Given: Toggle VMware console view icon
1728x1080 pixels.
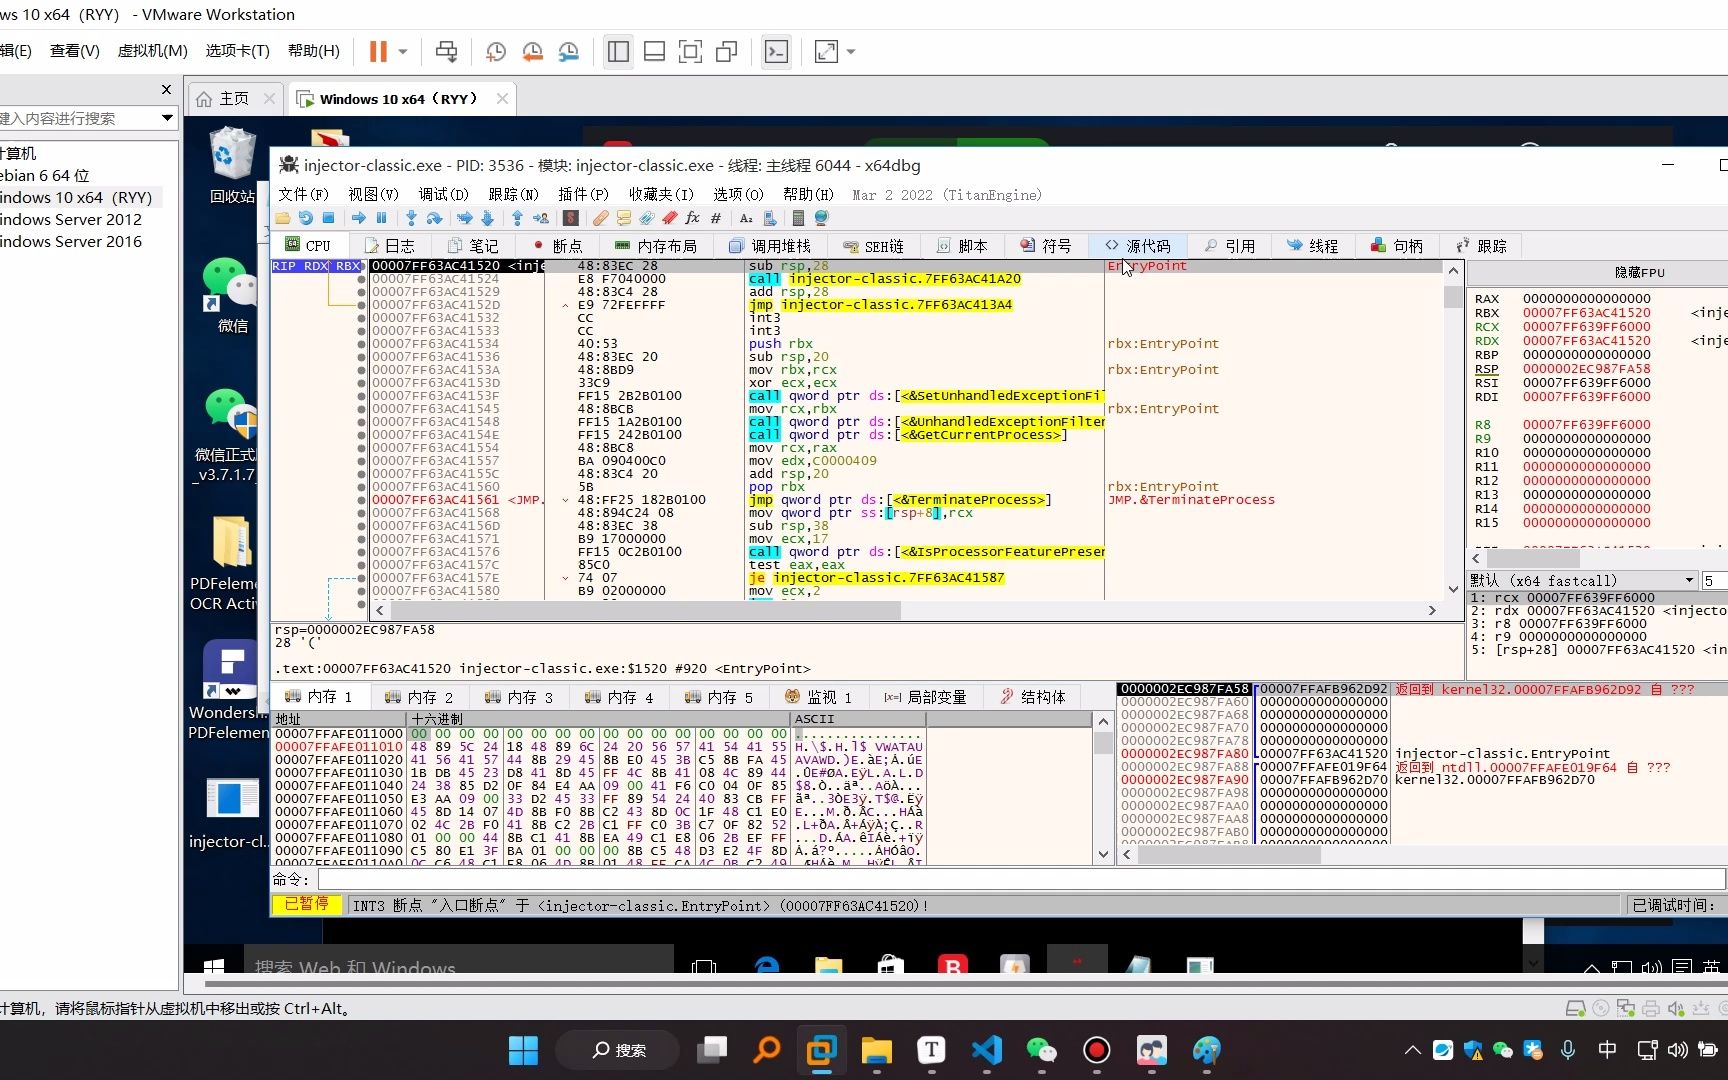Looking at the screenshot, I should click(777, 51).
